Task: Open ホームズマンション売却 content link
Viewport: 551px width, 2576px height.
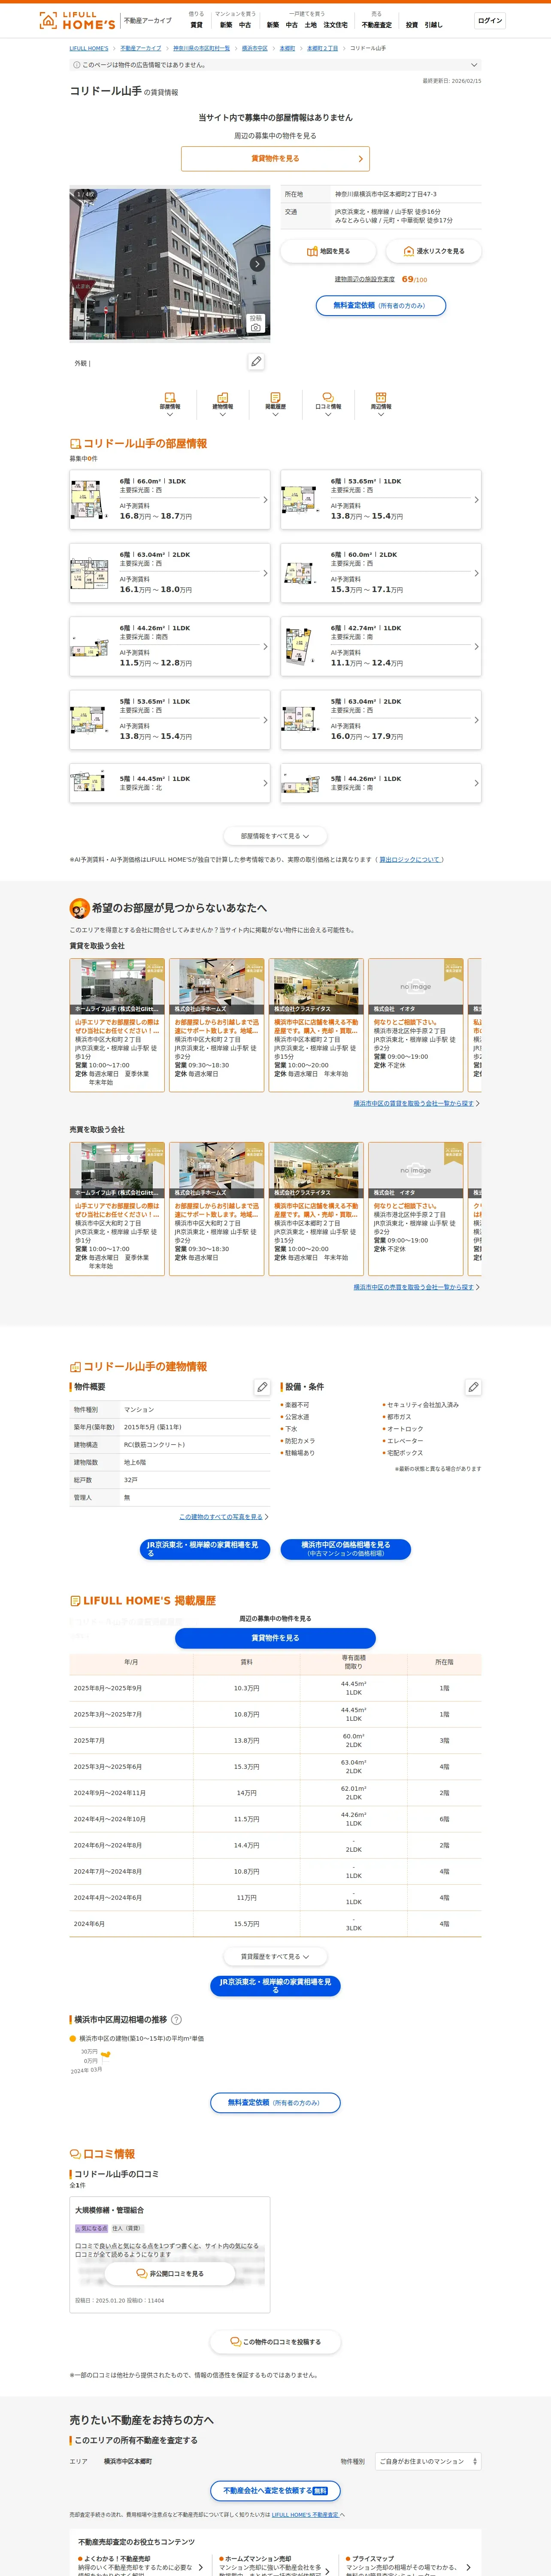Action: 275,2566
